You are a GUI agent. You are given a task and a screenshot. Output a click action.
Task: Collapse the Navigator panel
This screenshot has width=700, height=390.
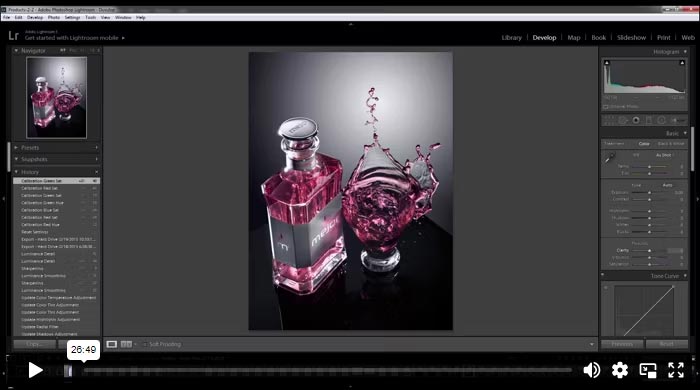click(x=16, y=50)
